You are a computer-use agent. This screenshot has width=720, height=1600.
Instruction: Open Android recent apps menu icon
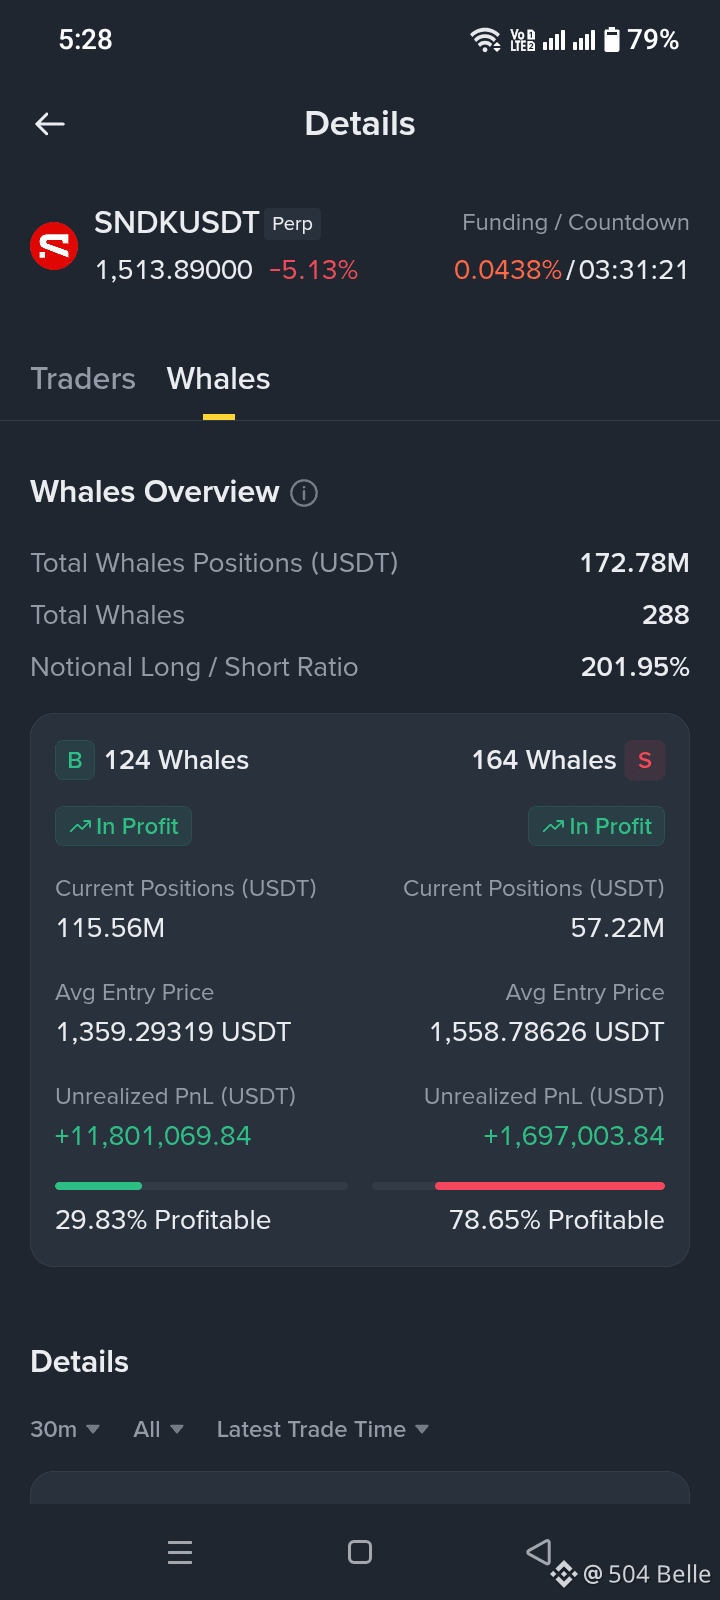(x=180, y=1552)
